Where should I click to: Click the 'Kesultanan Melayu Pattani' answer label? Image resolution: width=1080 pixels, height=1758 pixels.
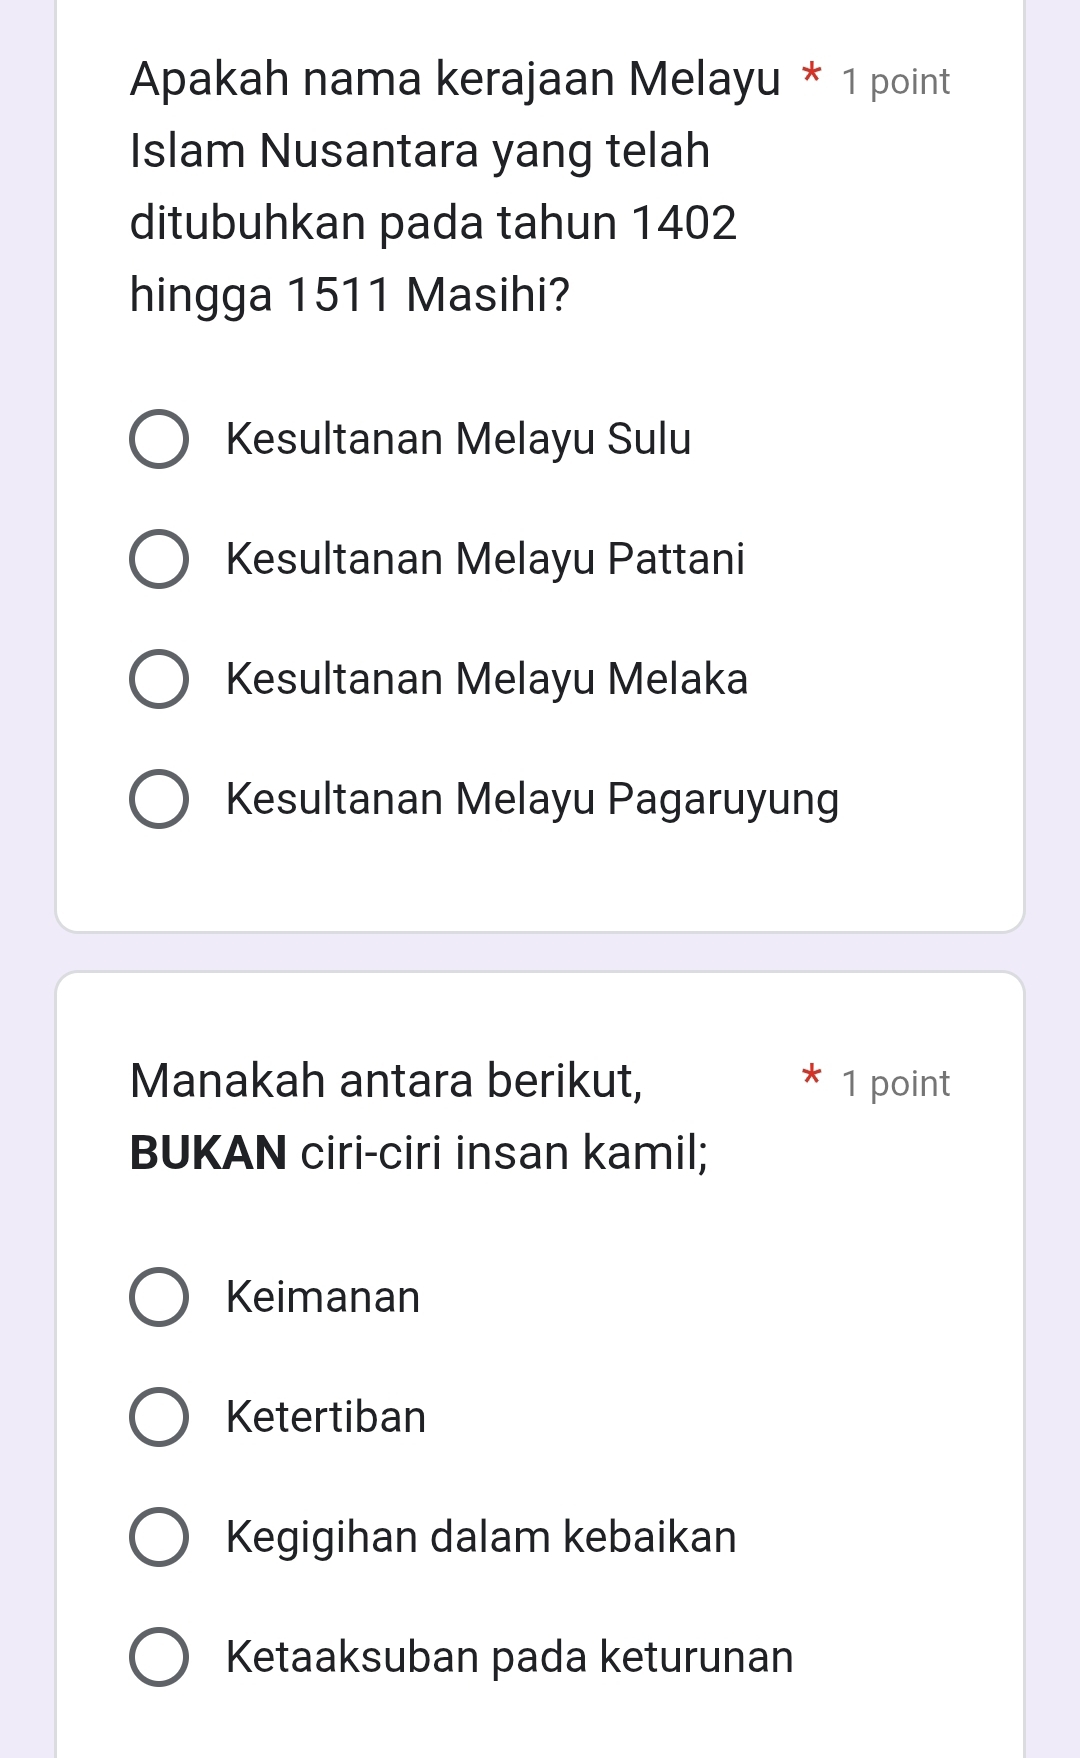[x=485, y=559]
